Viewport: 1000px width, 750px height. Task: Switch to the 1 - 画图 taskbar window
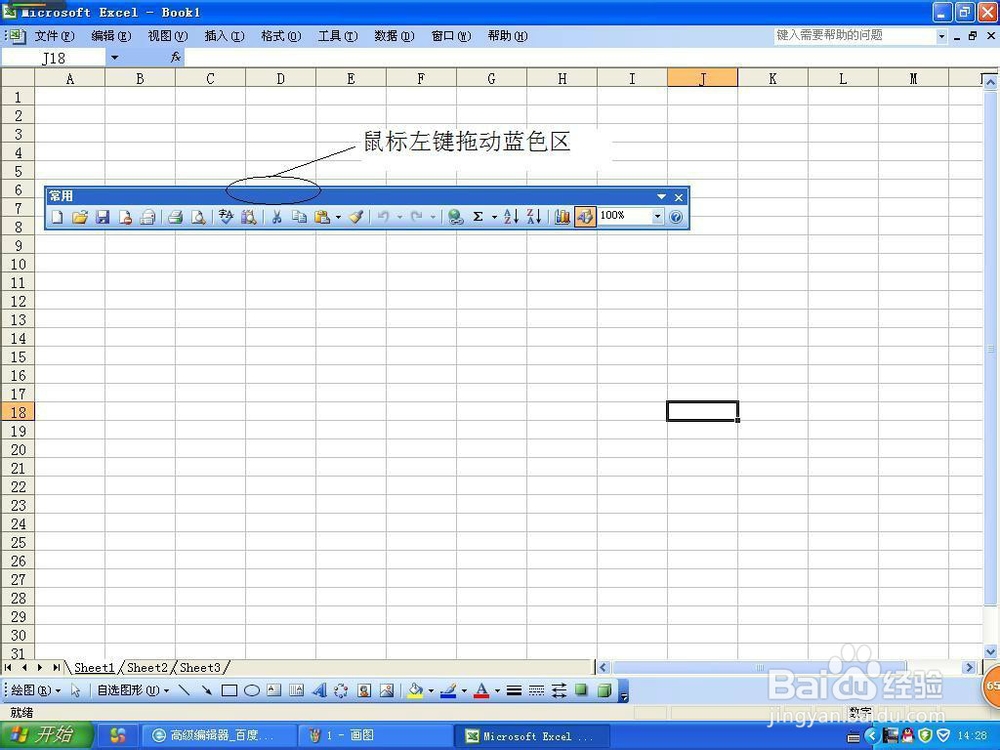click(x=376, y=736)
